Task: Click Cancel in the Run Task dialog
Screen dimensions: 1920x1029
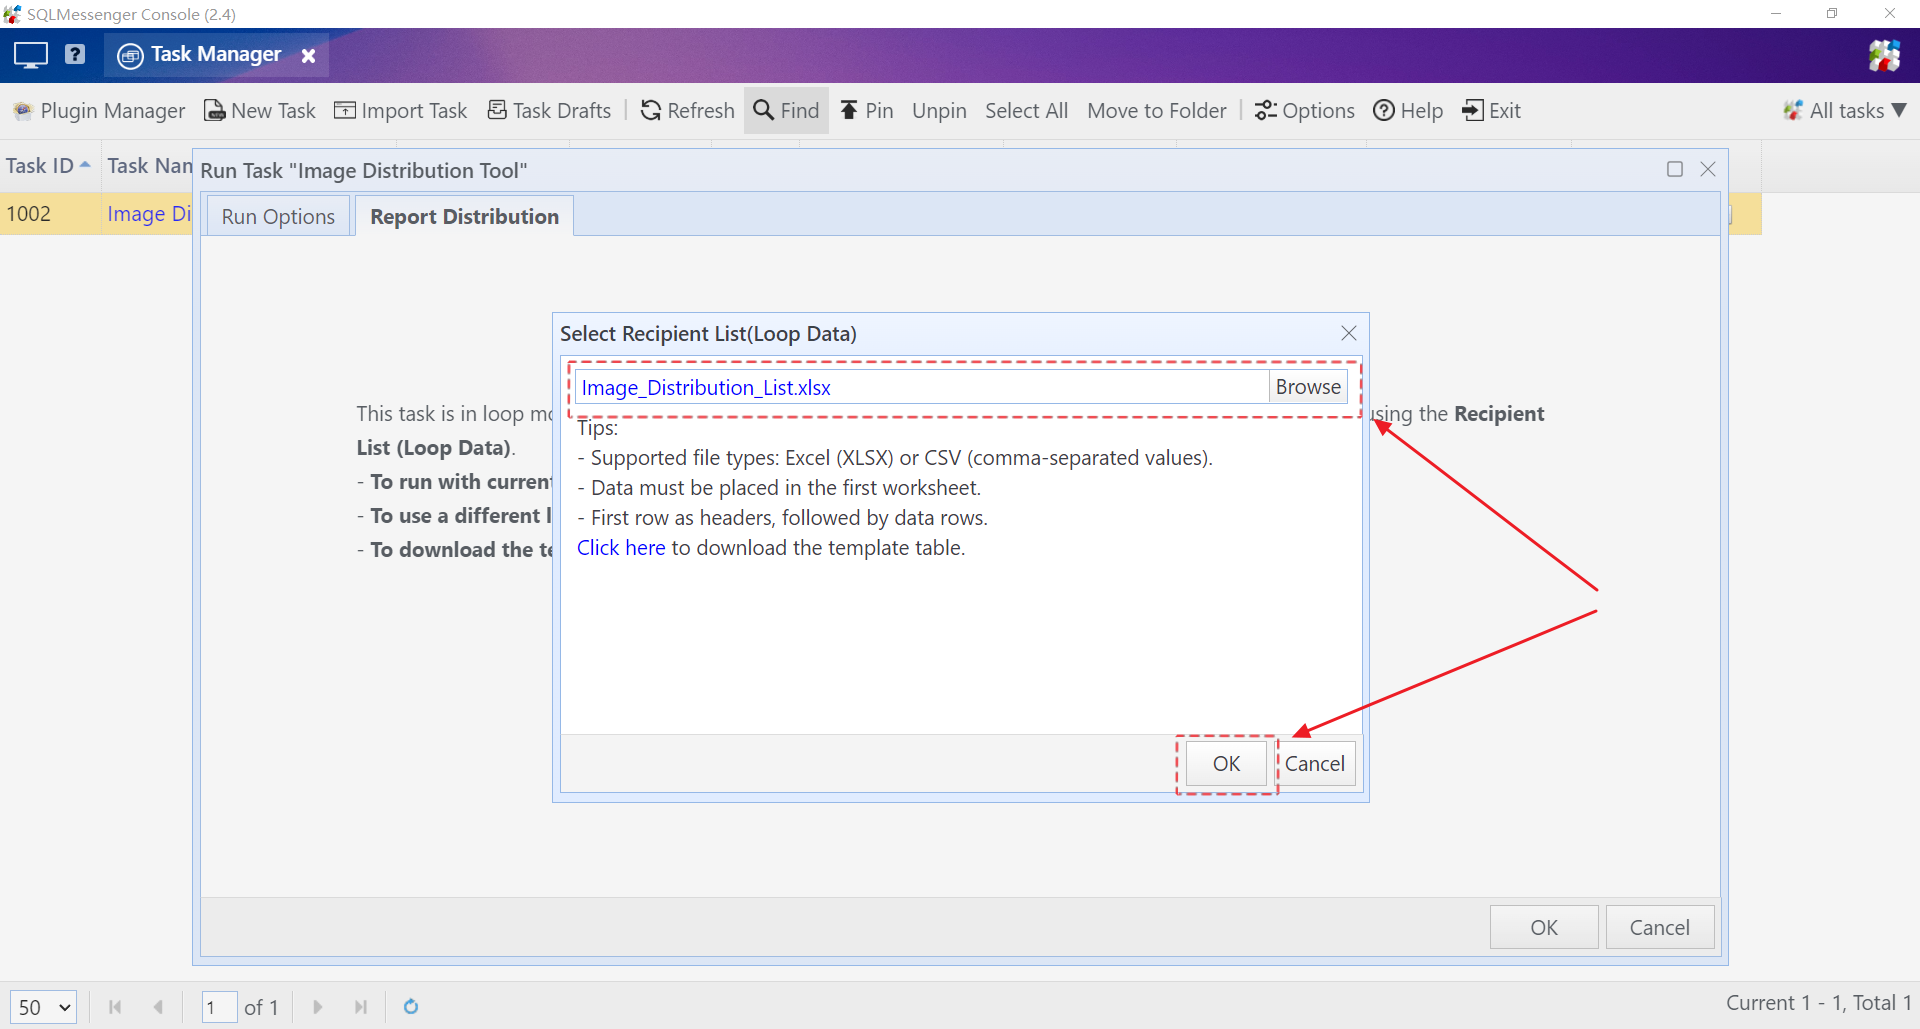Action: click(x=1660, y=927)
